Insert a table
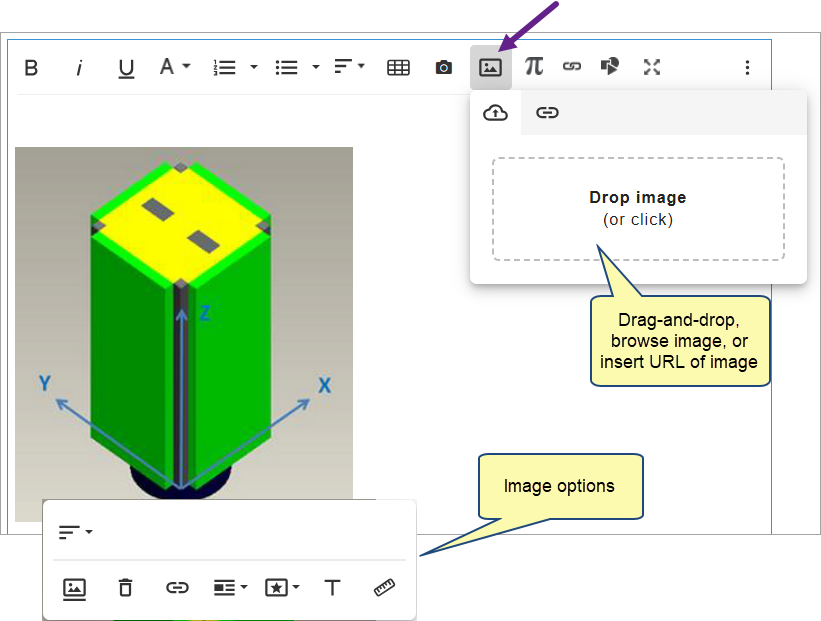 pos(398,67)
